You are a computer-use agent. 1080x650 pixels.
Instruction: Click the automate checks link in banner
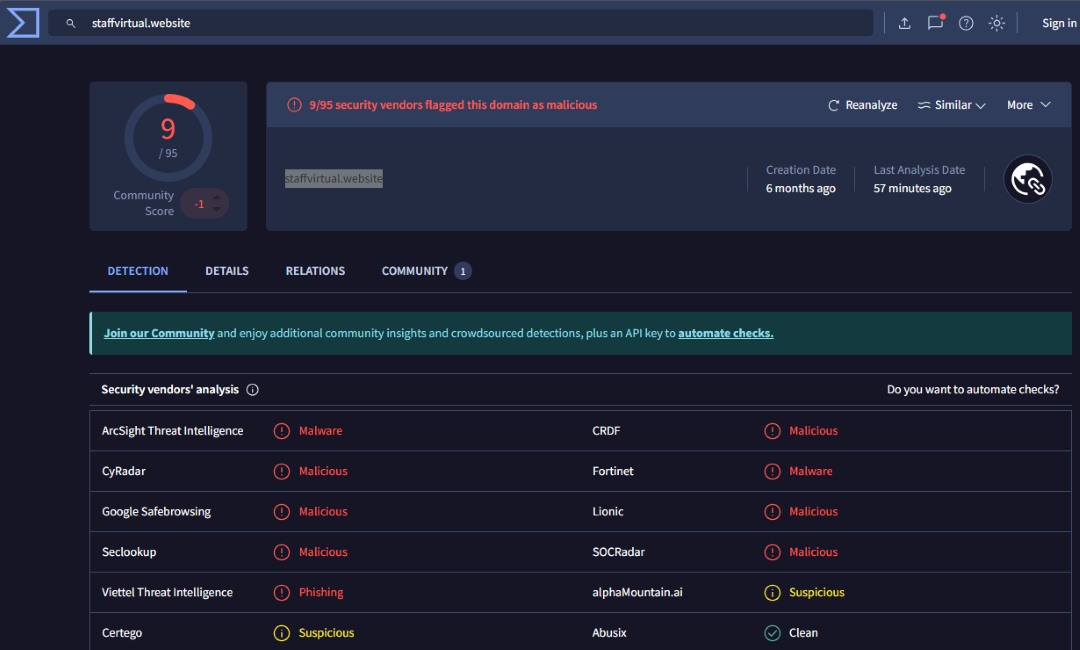pyautogui.click(x=725, y=333)
